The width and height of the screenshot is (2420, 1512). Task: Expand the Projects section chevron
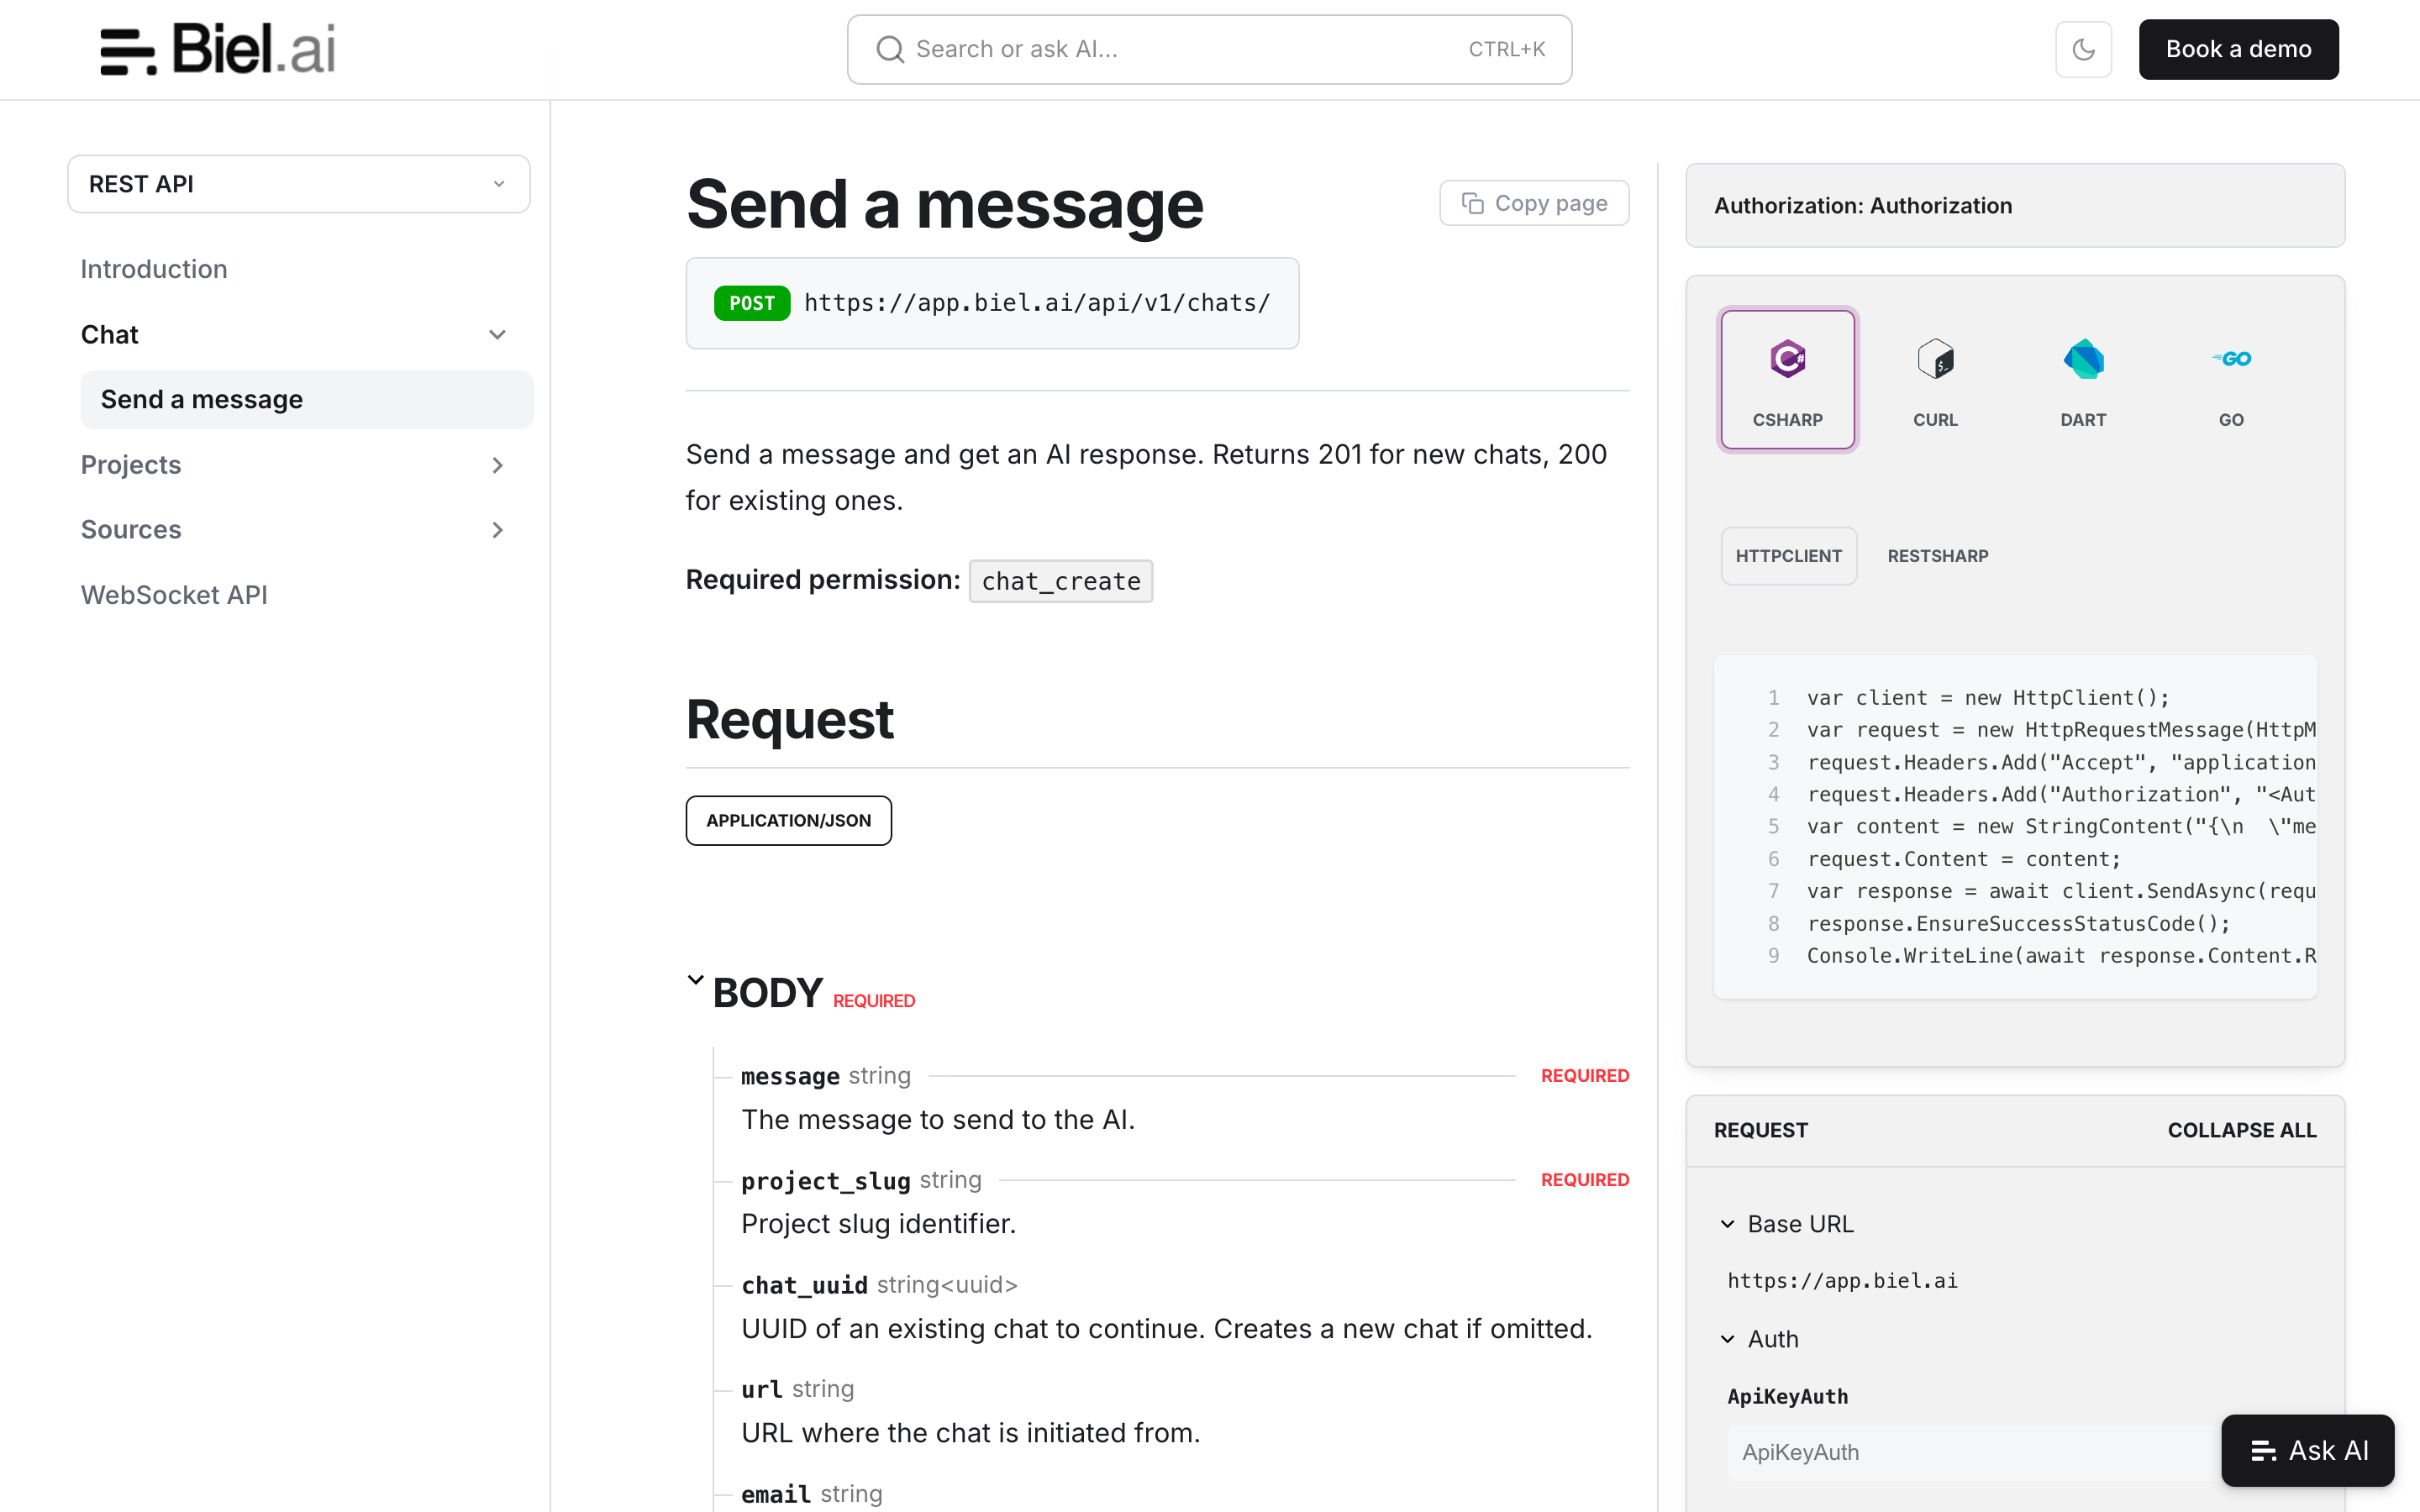pos(497,465)
